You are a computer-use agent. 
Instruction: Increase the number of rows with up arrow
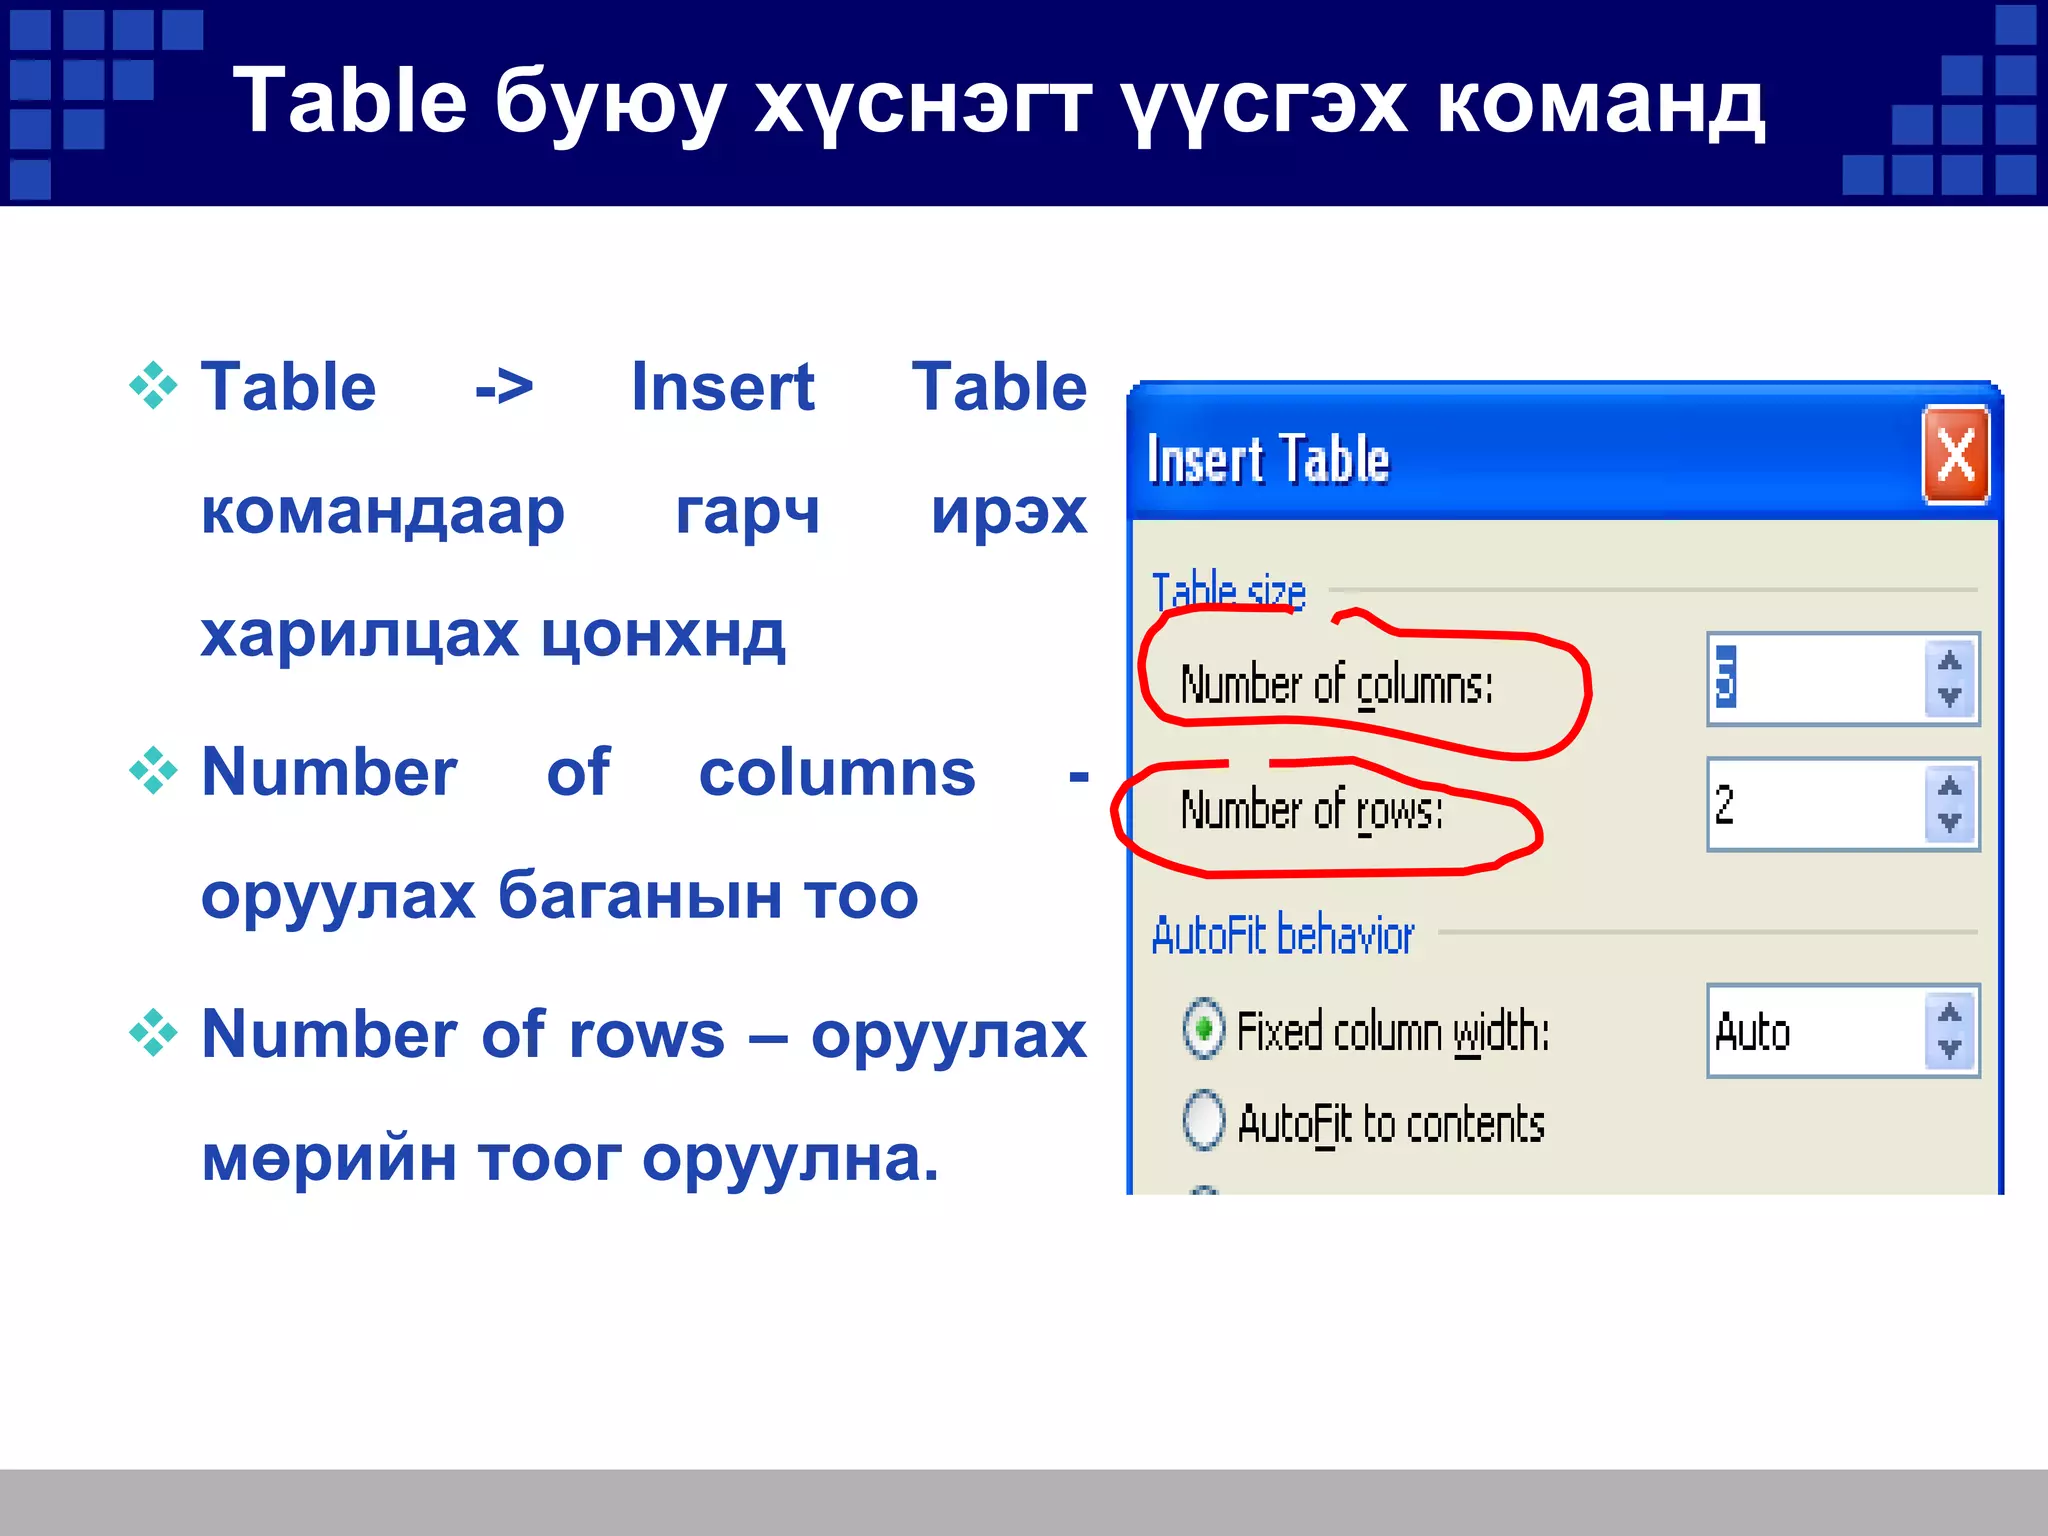click(x=1949, y=786)
